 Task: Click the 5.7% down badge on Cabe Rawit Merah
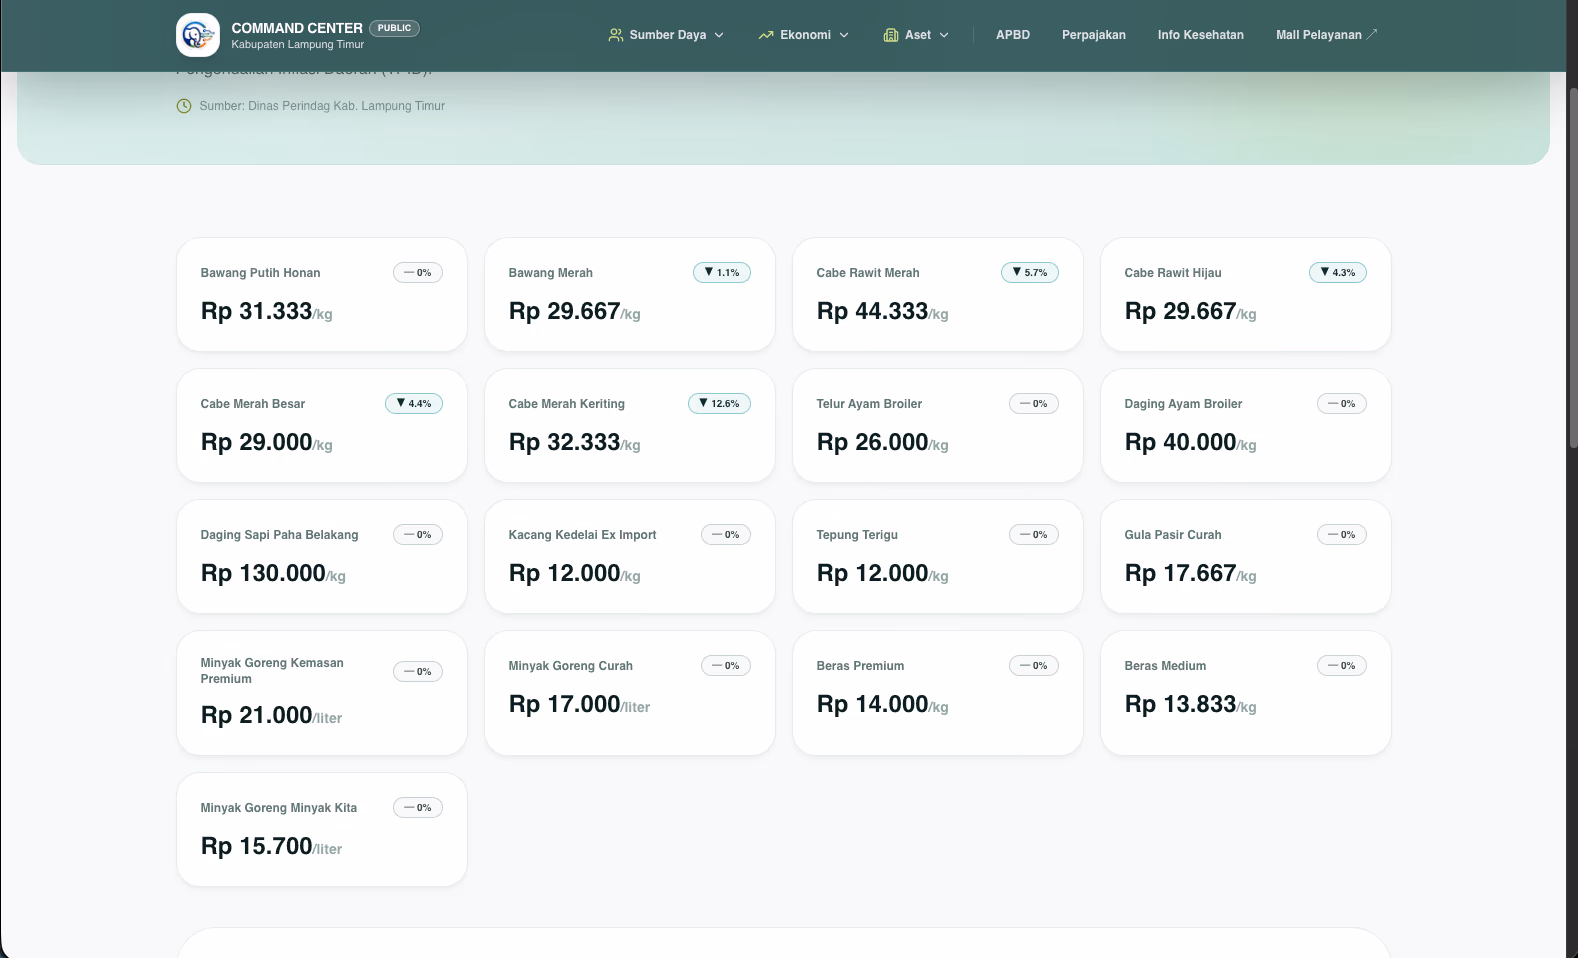pyautogui.click(x=1030, y=273)
